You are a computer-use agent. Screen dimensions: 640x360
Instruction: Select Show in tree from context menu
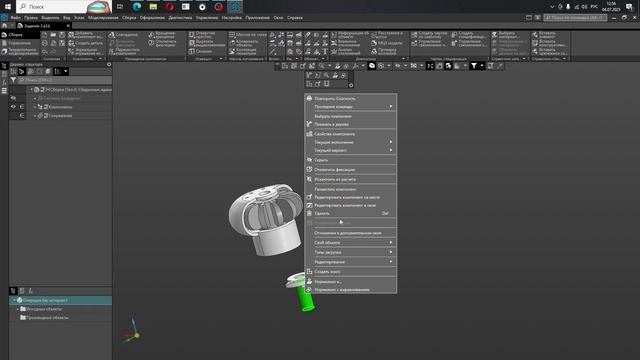(x=351, y=124)
